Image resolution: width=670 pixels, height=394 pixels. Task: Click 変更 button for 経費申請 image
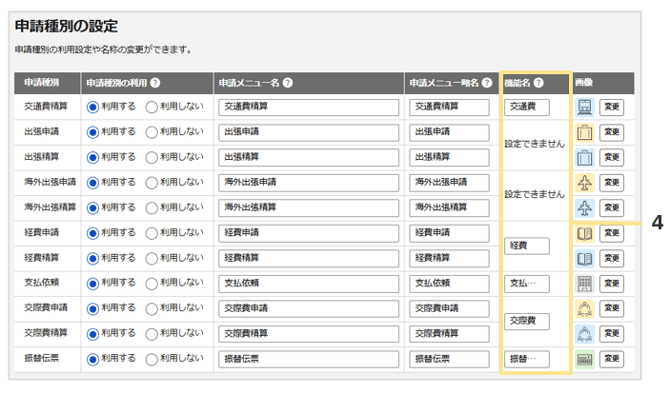point(611,233)
